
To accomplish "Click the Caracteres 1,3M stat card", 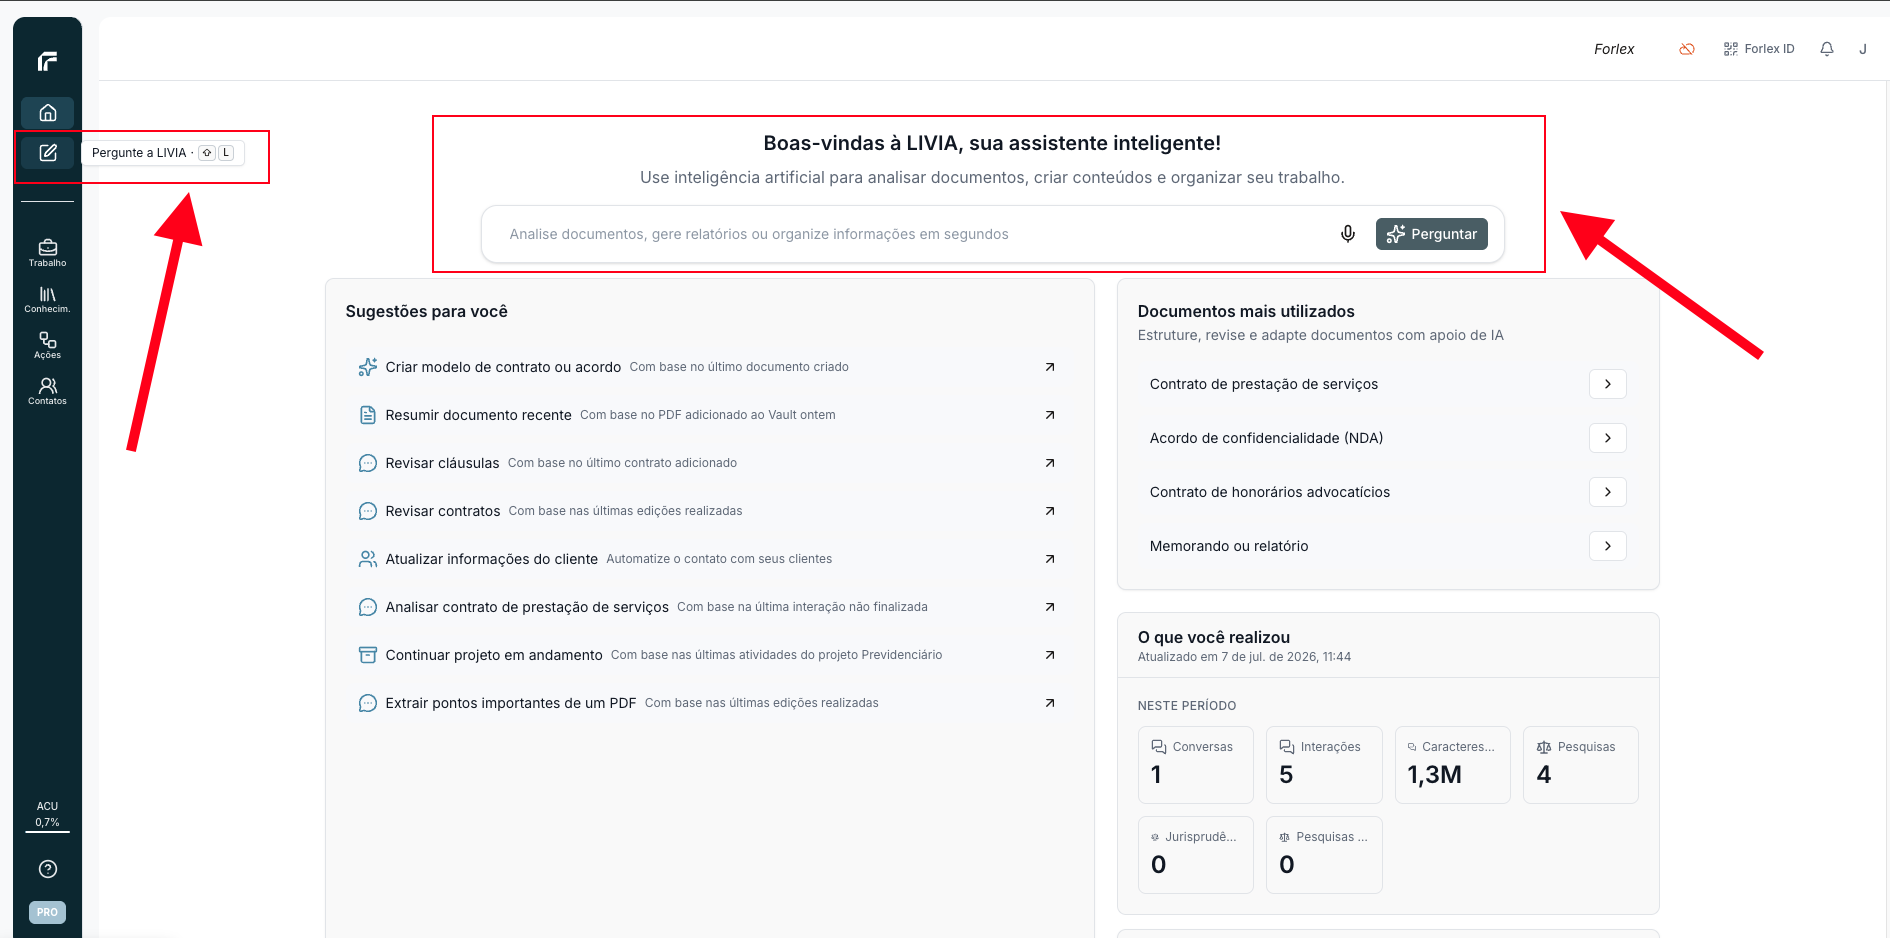I will [x=1453, y=765].
